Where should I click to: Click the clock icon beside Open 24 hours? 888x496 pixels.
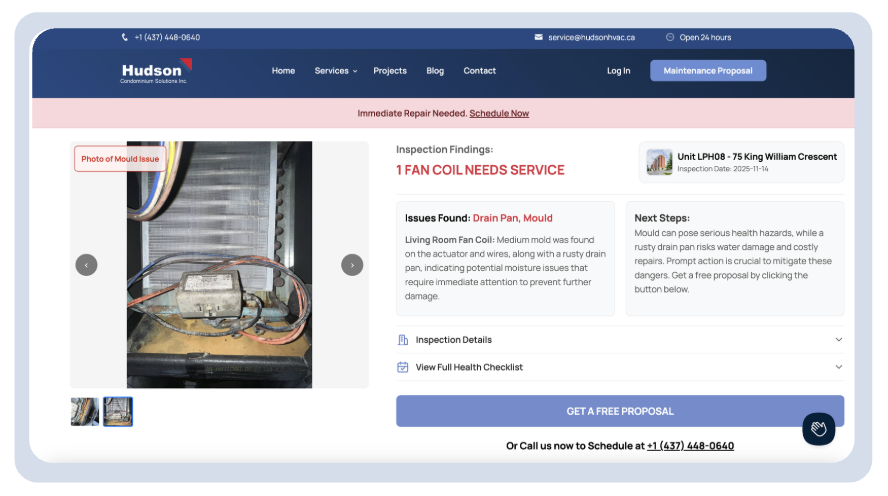click(x=670, y=37)
